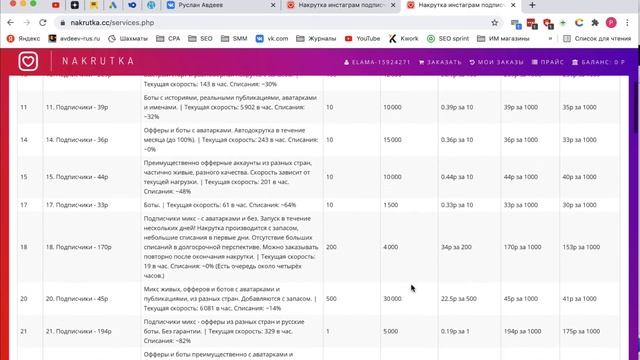Open the pinned Yandex Money 'Ю' tab

coord(132,5)
